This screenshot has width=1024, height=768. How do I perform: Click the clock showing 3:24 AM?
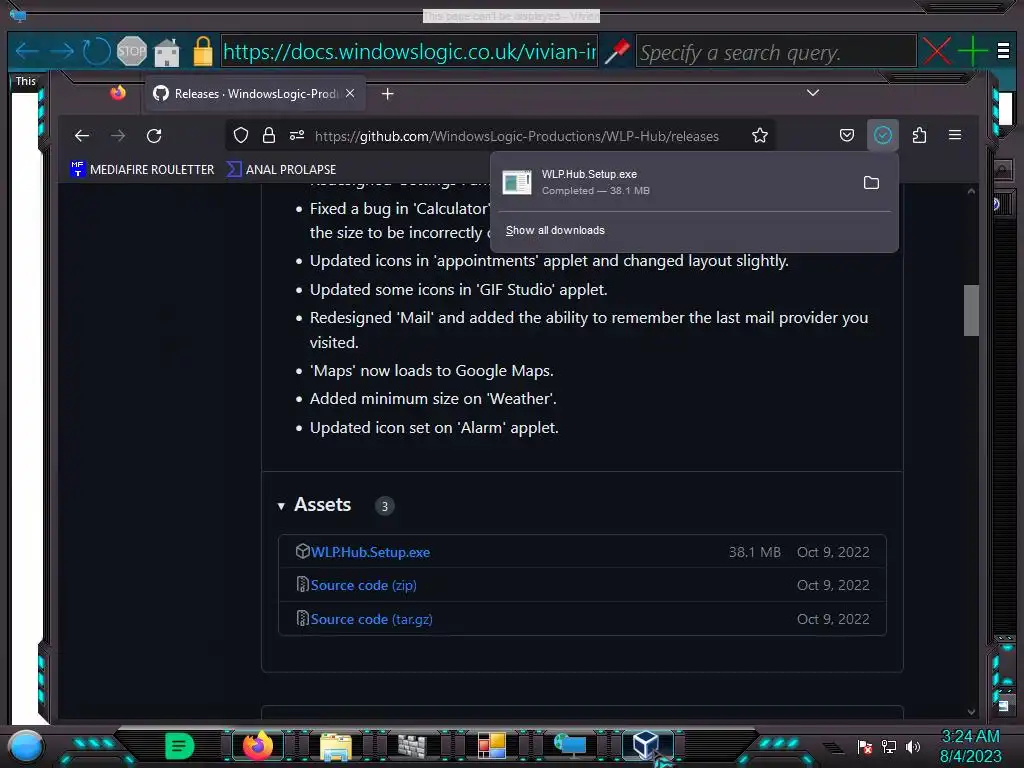tap(970, 737)
